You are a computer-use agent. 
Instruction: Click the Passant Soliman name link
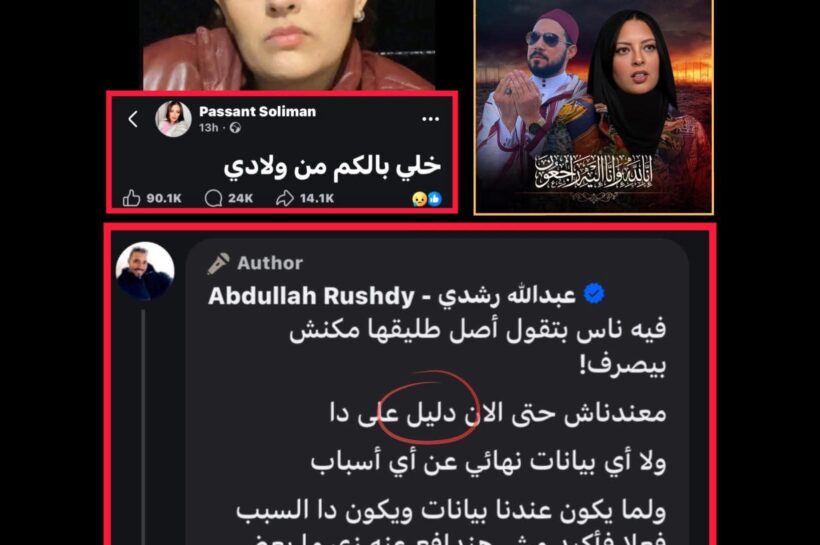click(x=257, y=111)
